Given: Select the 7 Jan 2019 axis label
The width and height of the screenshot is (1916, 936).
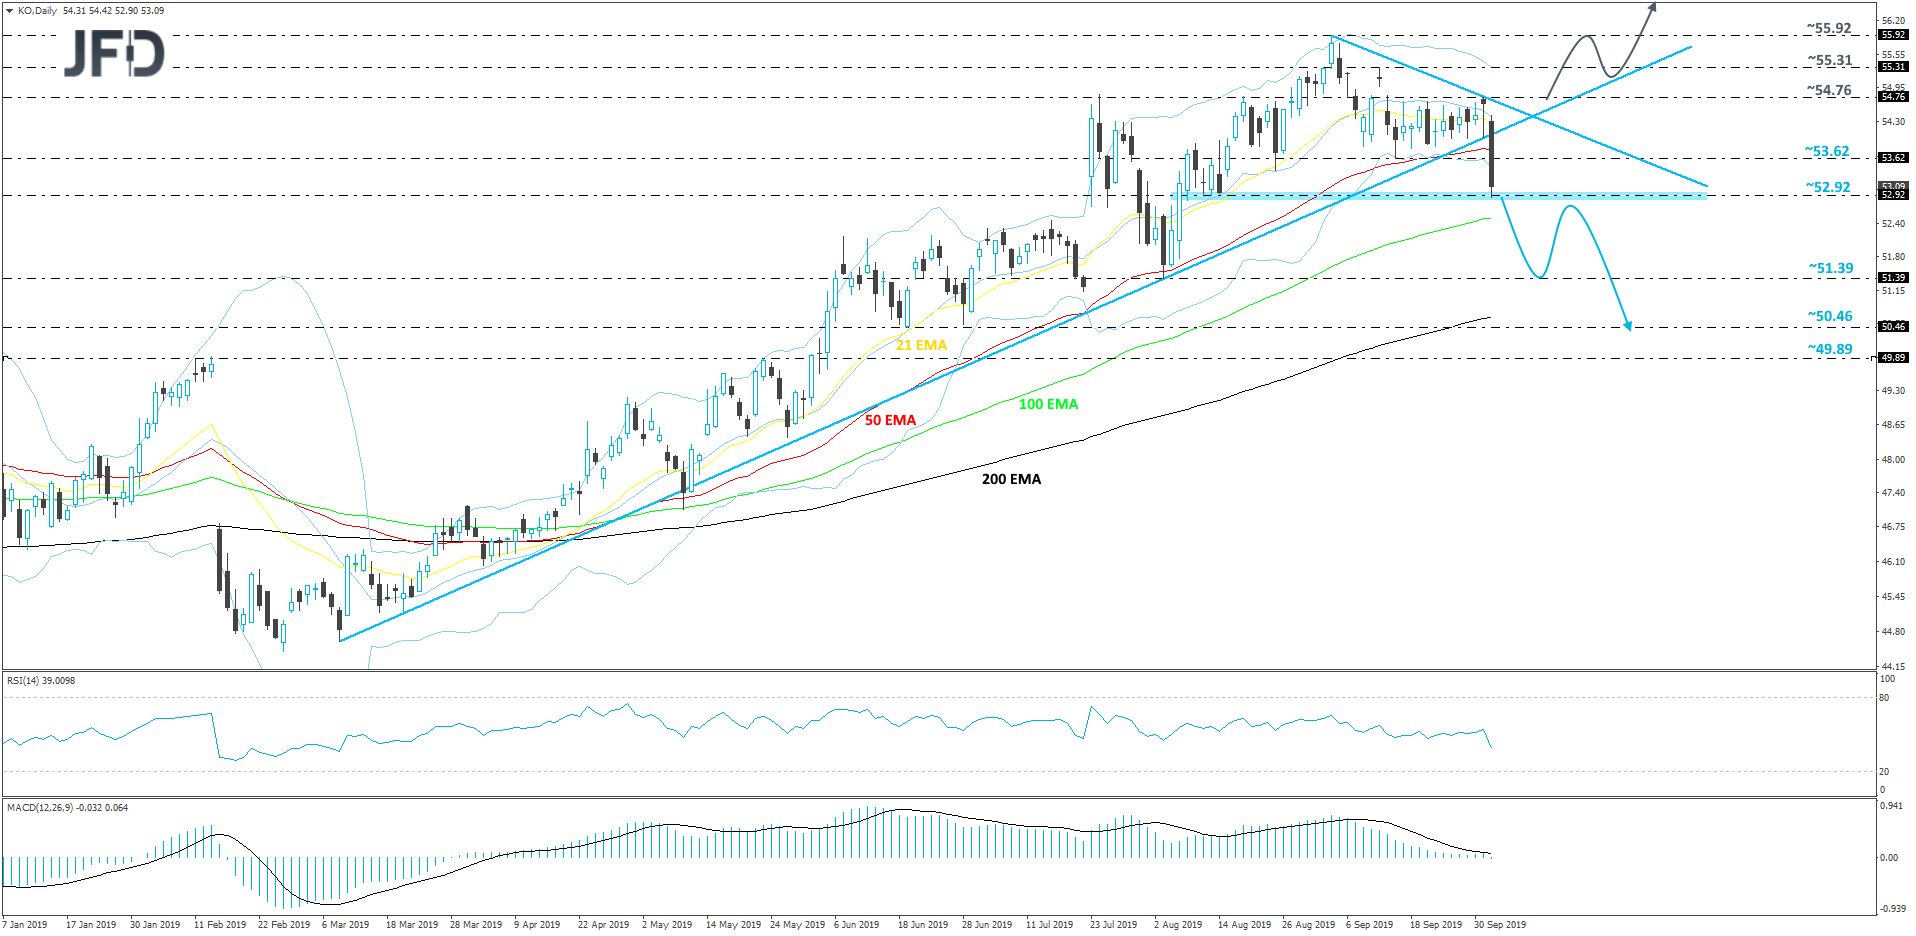Looking at the screenshot, I should [x=25, y=925].
